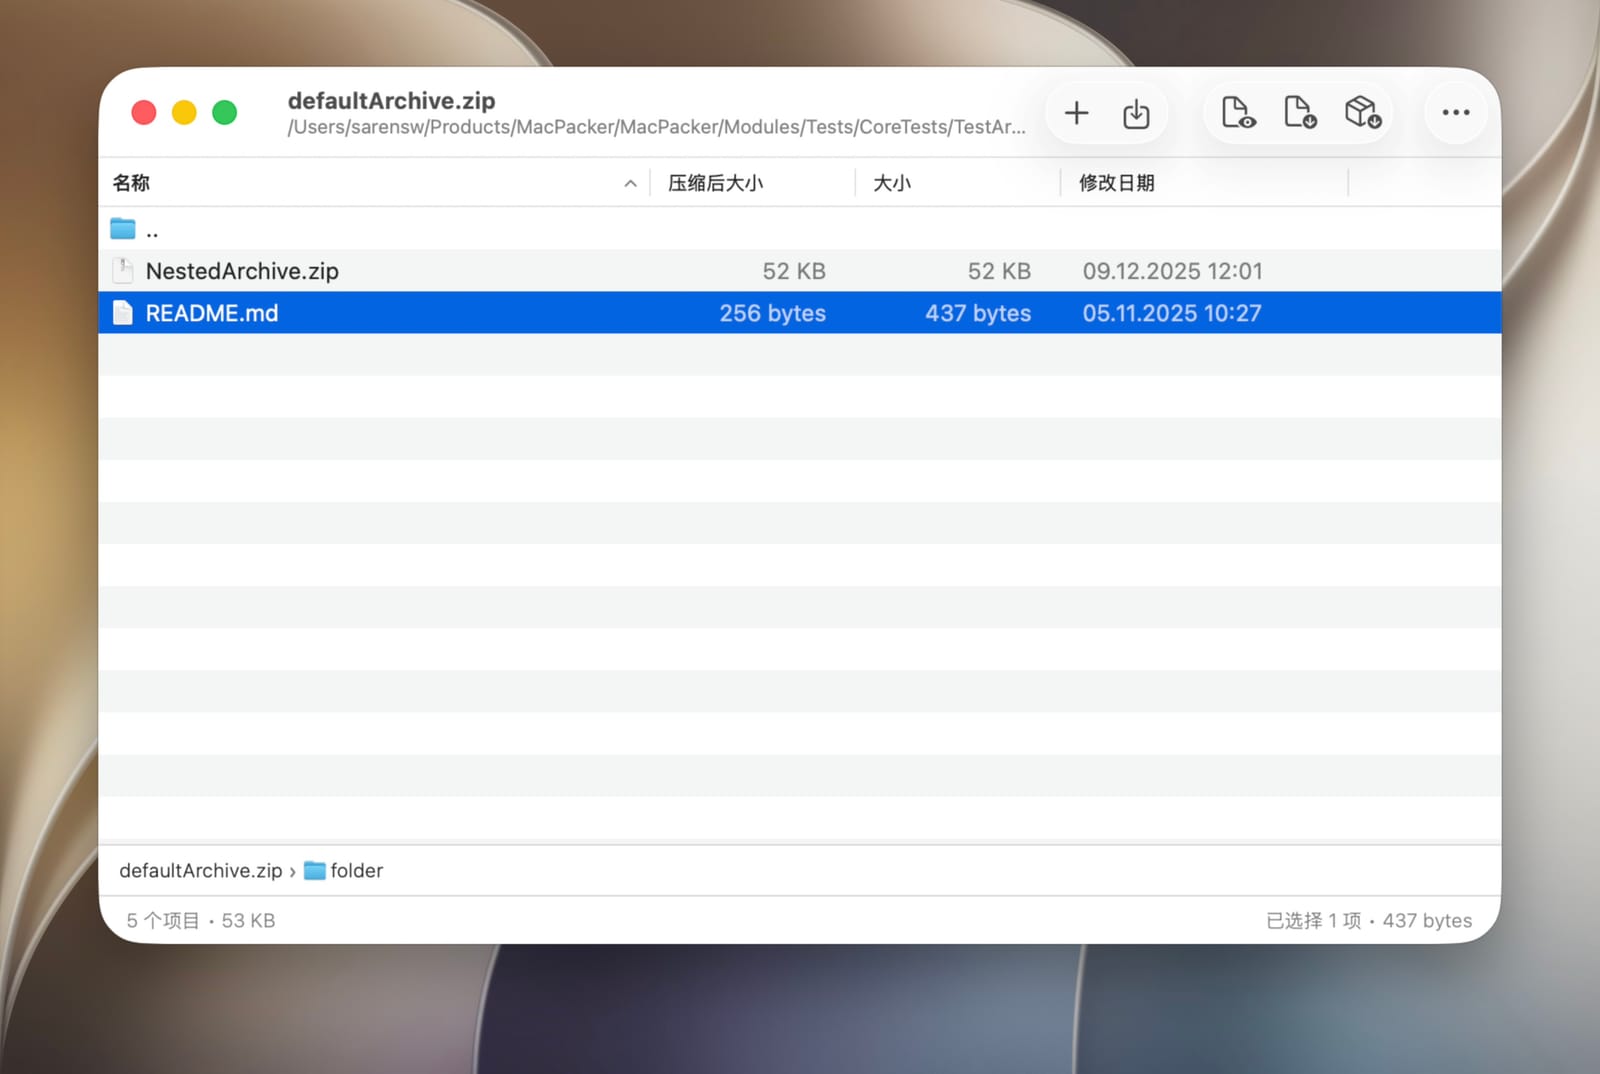Click the 256 bytes compressed size cell
1600x1074 pixels.
pyautogui.click(x=773, y=313)
